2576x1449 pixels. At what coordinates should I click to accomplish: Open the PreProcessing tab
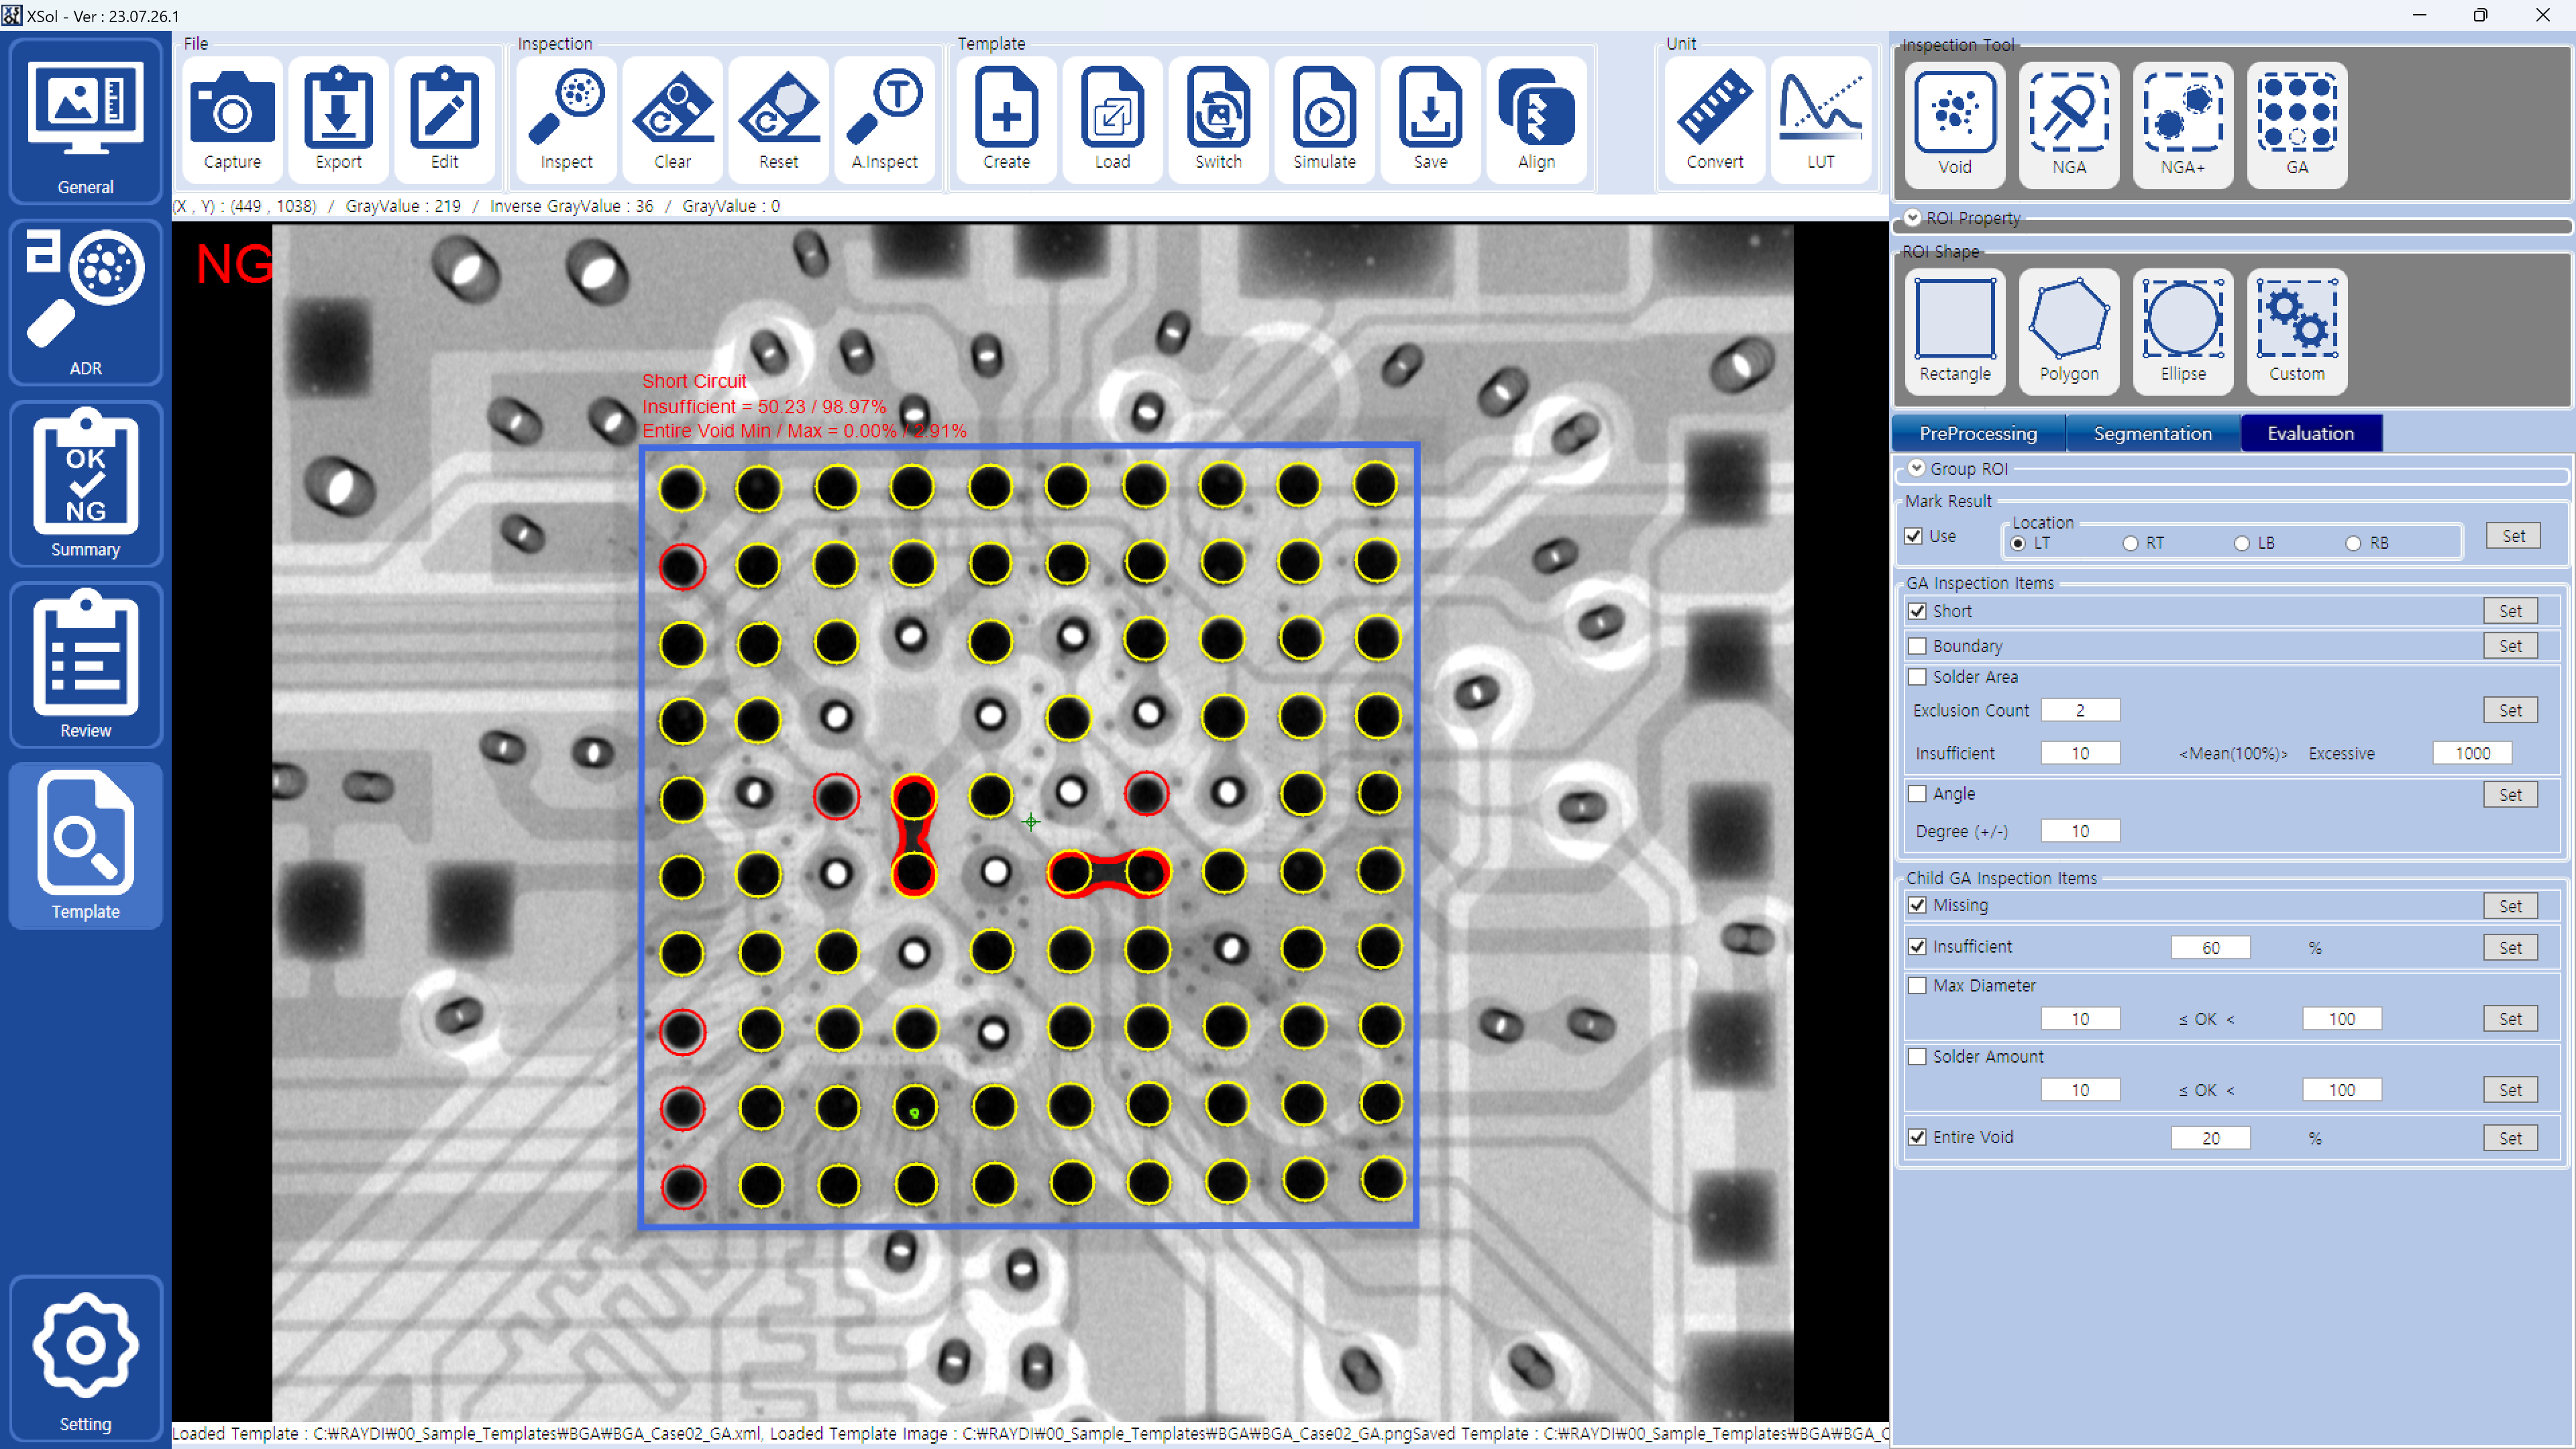coord(1977,433)
